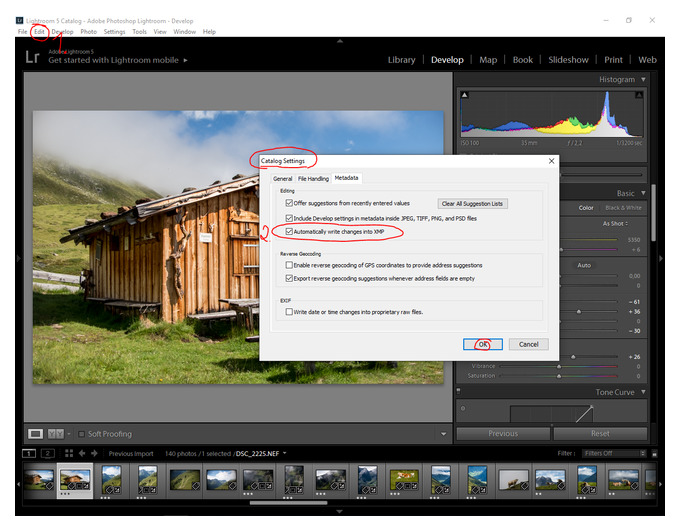The height and width of the screenshot is (531, 680).
Task: Open the File menu
Action: pos(22,32)
